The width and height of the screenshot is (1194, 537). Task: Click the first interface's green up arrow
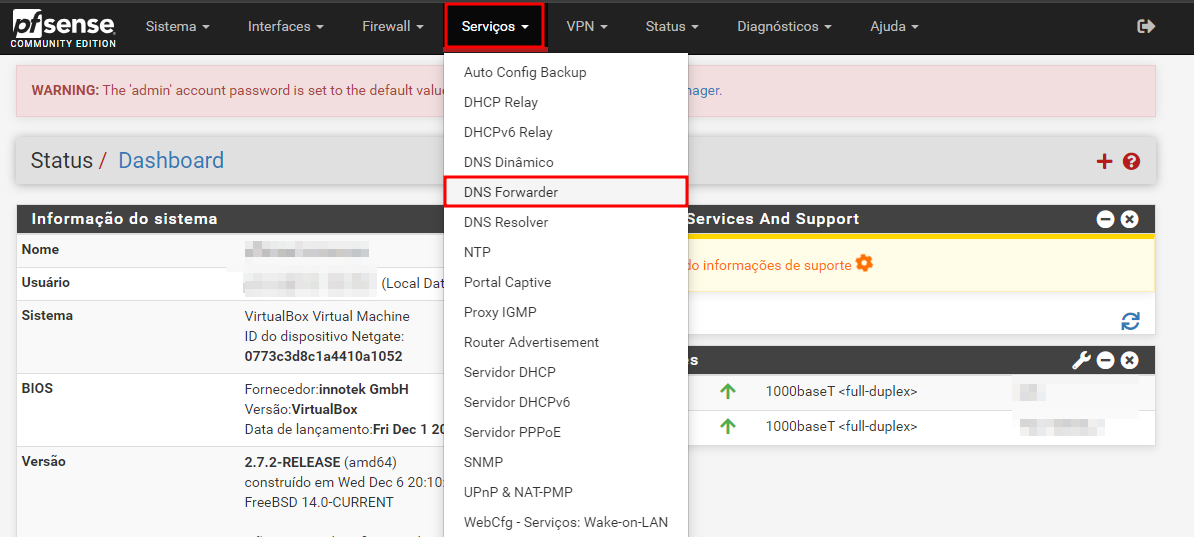click(727, 392)
